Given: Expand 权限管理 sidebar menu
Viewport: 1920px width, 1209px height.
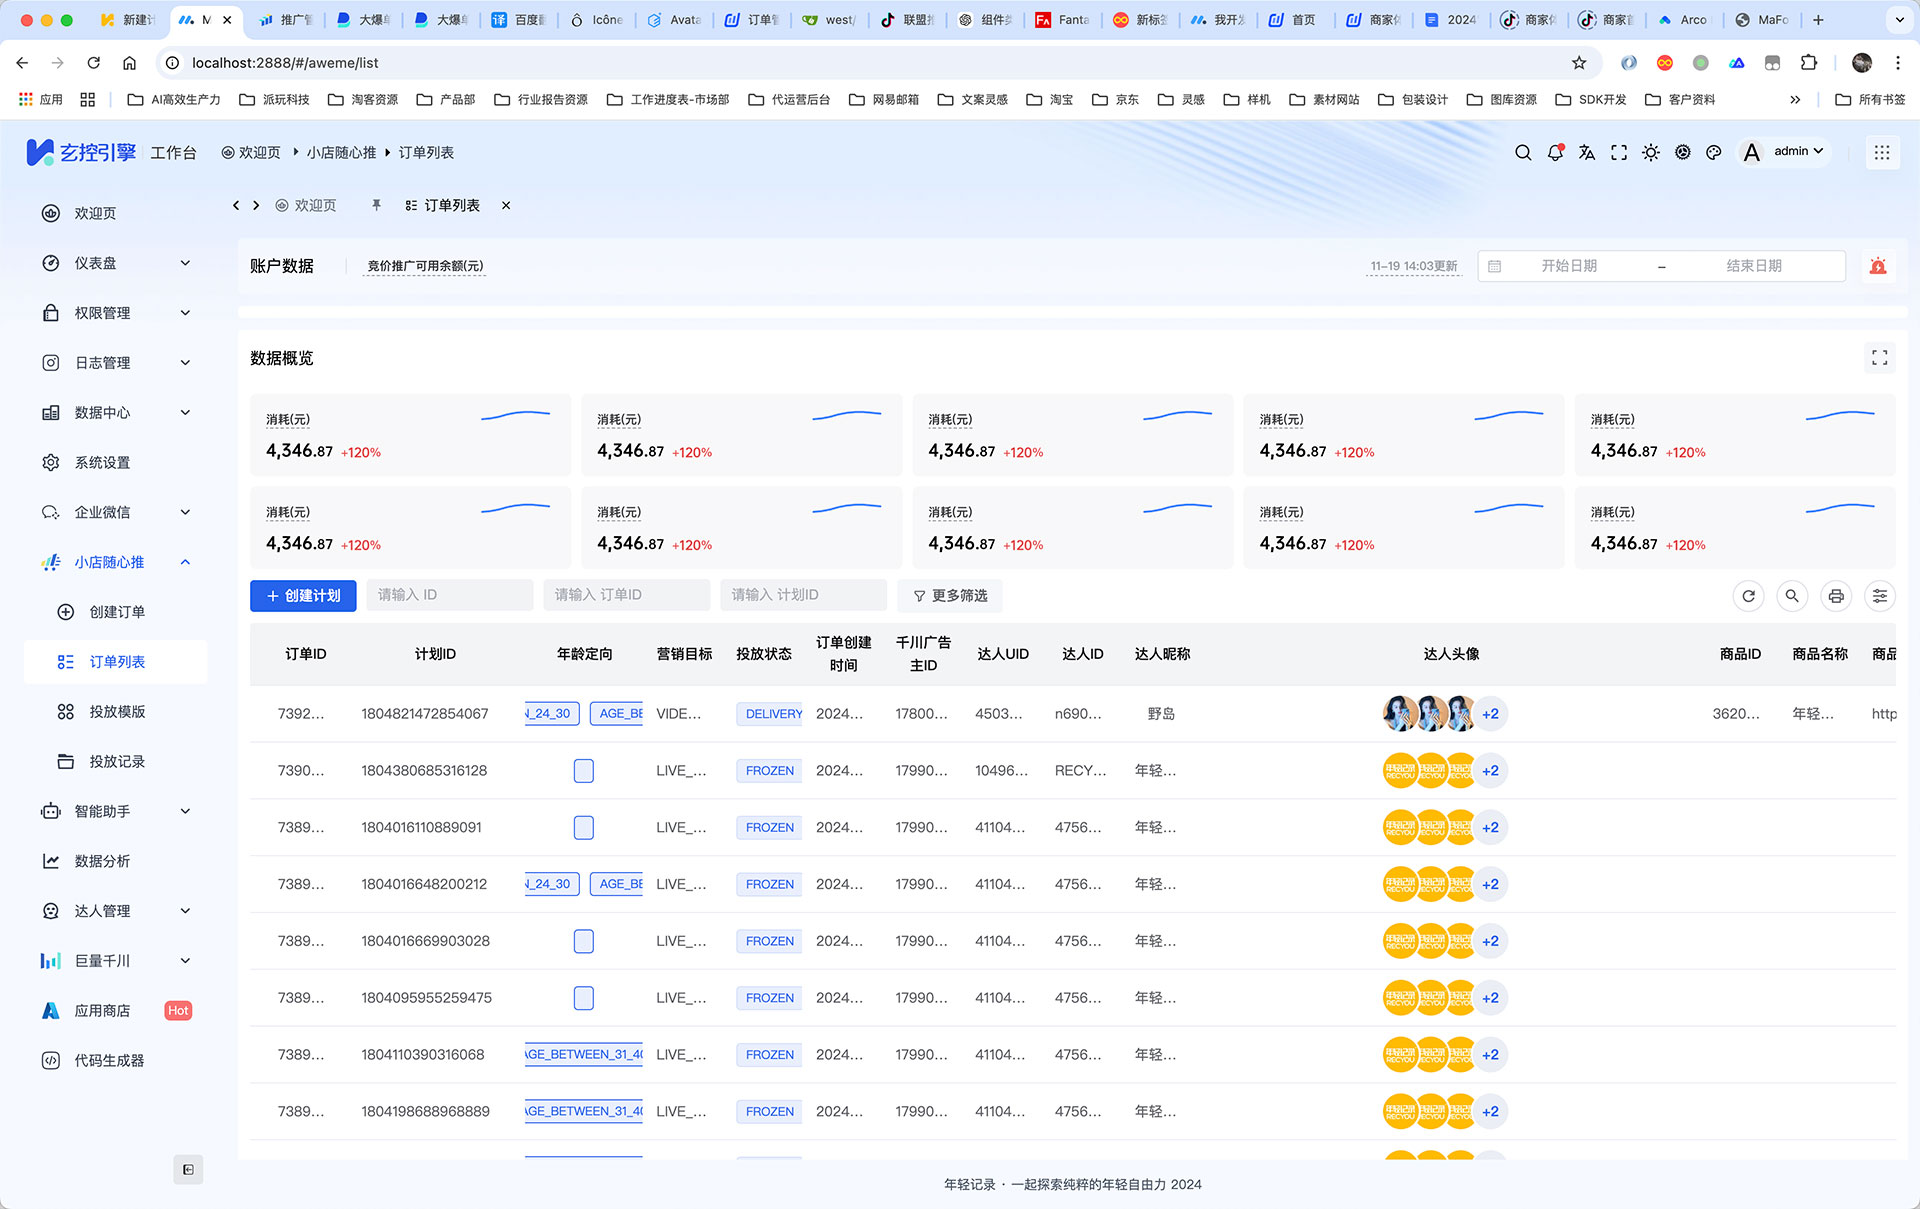Looking at the screenshot, I should point(116,313).
